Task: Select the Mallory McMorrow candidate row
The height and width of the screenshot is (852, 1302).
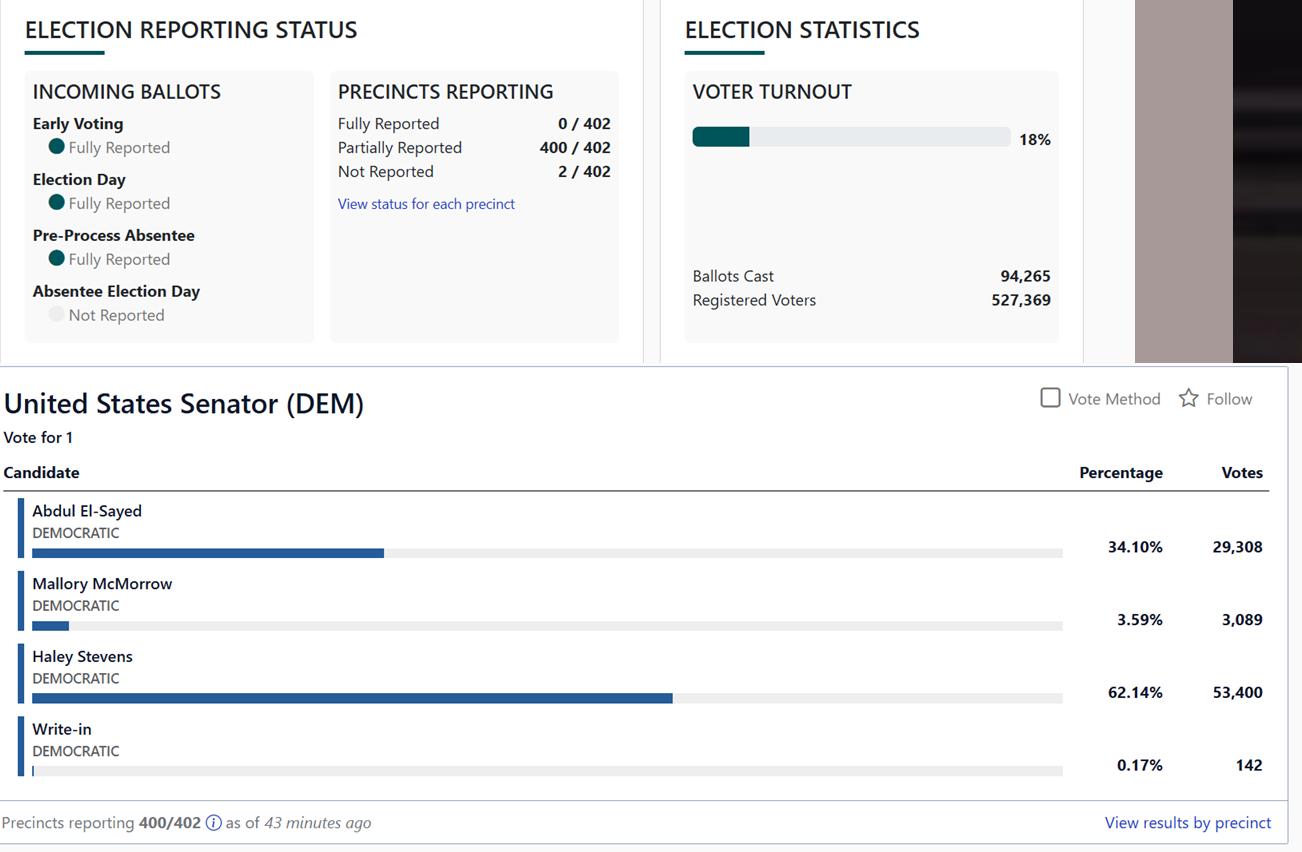Action: (641, 601)
